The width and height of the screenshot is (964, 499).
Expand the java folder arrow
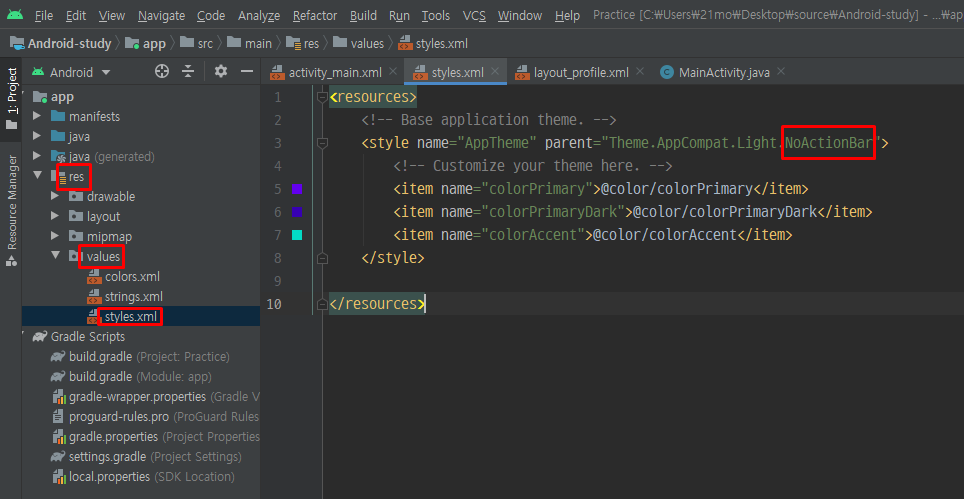click(38, 136)
